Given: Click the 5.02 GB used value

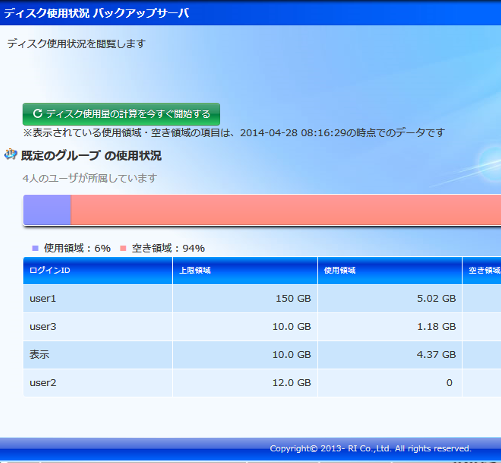Looking at the screenshot, I should [436, 298].
